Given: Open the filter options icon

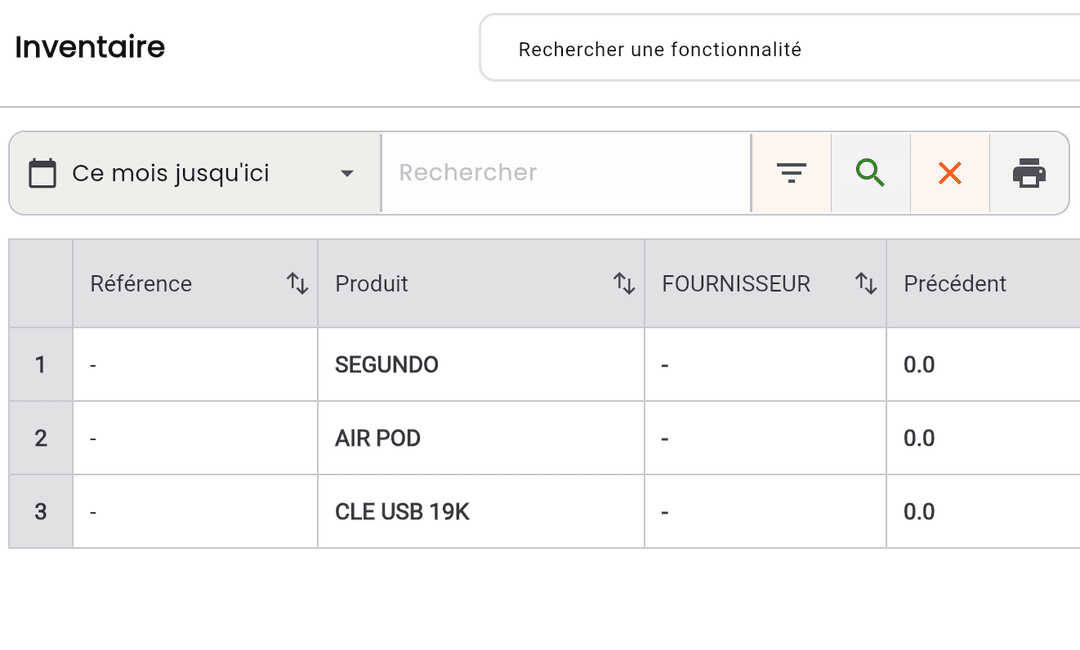Looking at the screenshot, I should point(791,172).
